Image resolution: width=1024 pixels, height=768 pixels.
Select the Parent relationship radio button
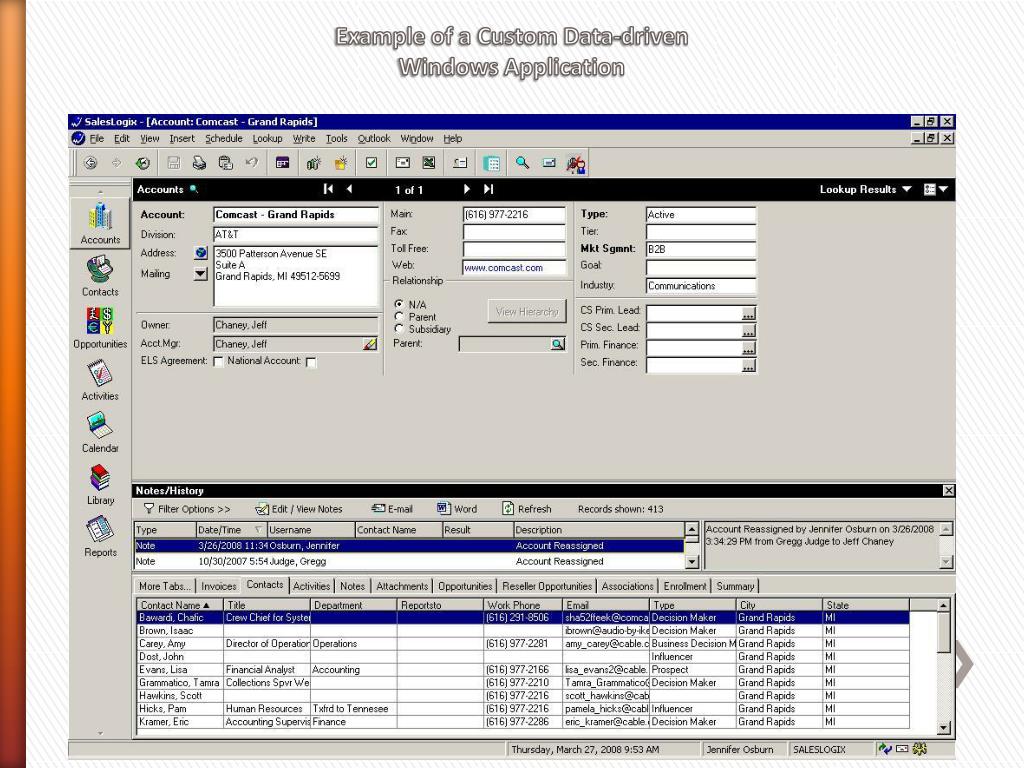(399, 317)
